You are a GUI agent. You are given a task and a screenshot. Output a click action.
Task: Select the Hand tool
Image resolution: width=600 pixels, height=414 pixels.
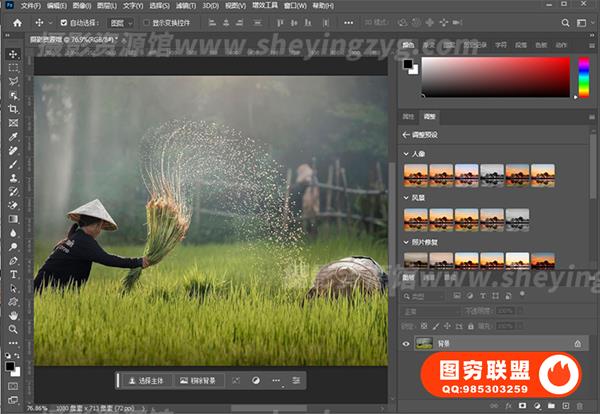pos(13,314)
